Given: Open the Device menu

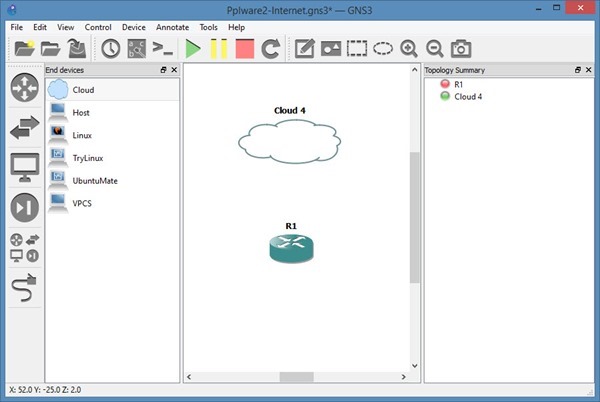Looking at the screenshot, I should [x=134, y=27].
